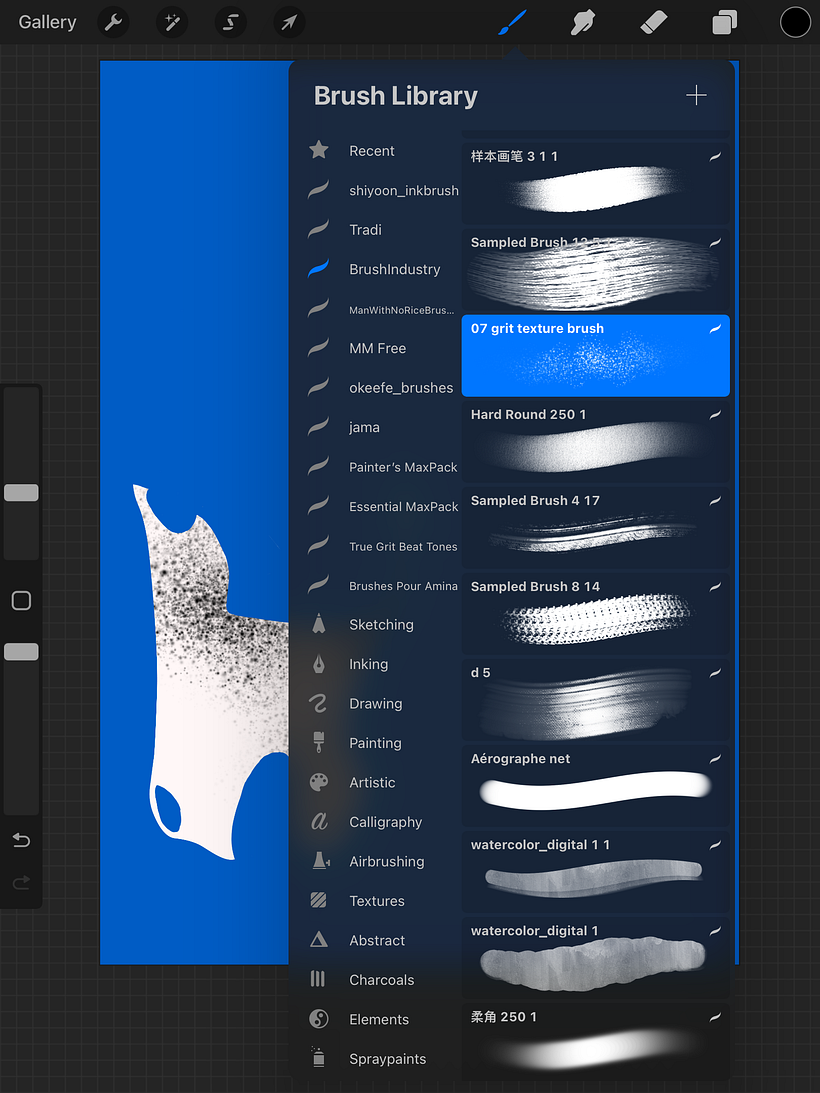This screenshot has width=820, height=1093.
Task: Open the Airbrushing brush set
Action: coord(381,862)
